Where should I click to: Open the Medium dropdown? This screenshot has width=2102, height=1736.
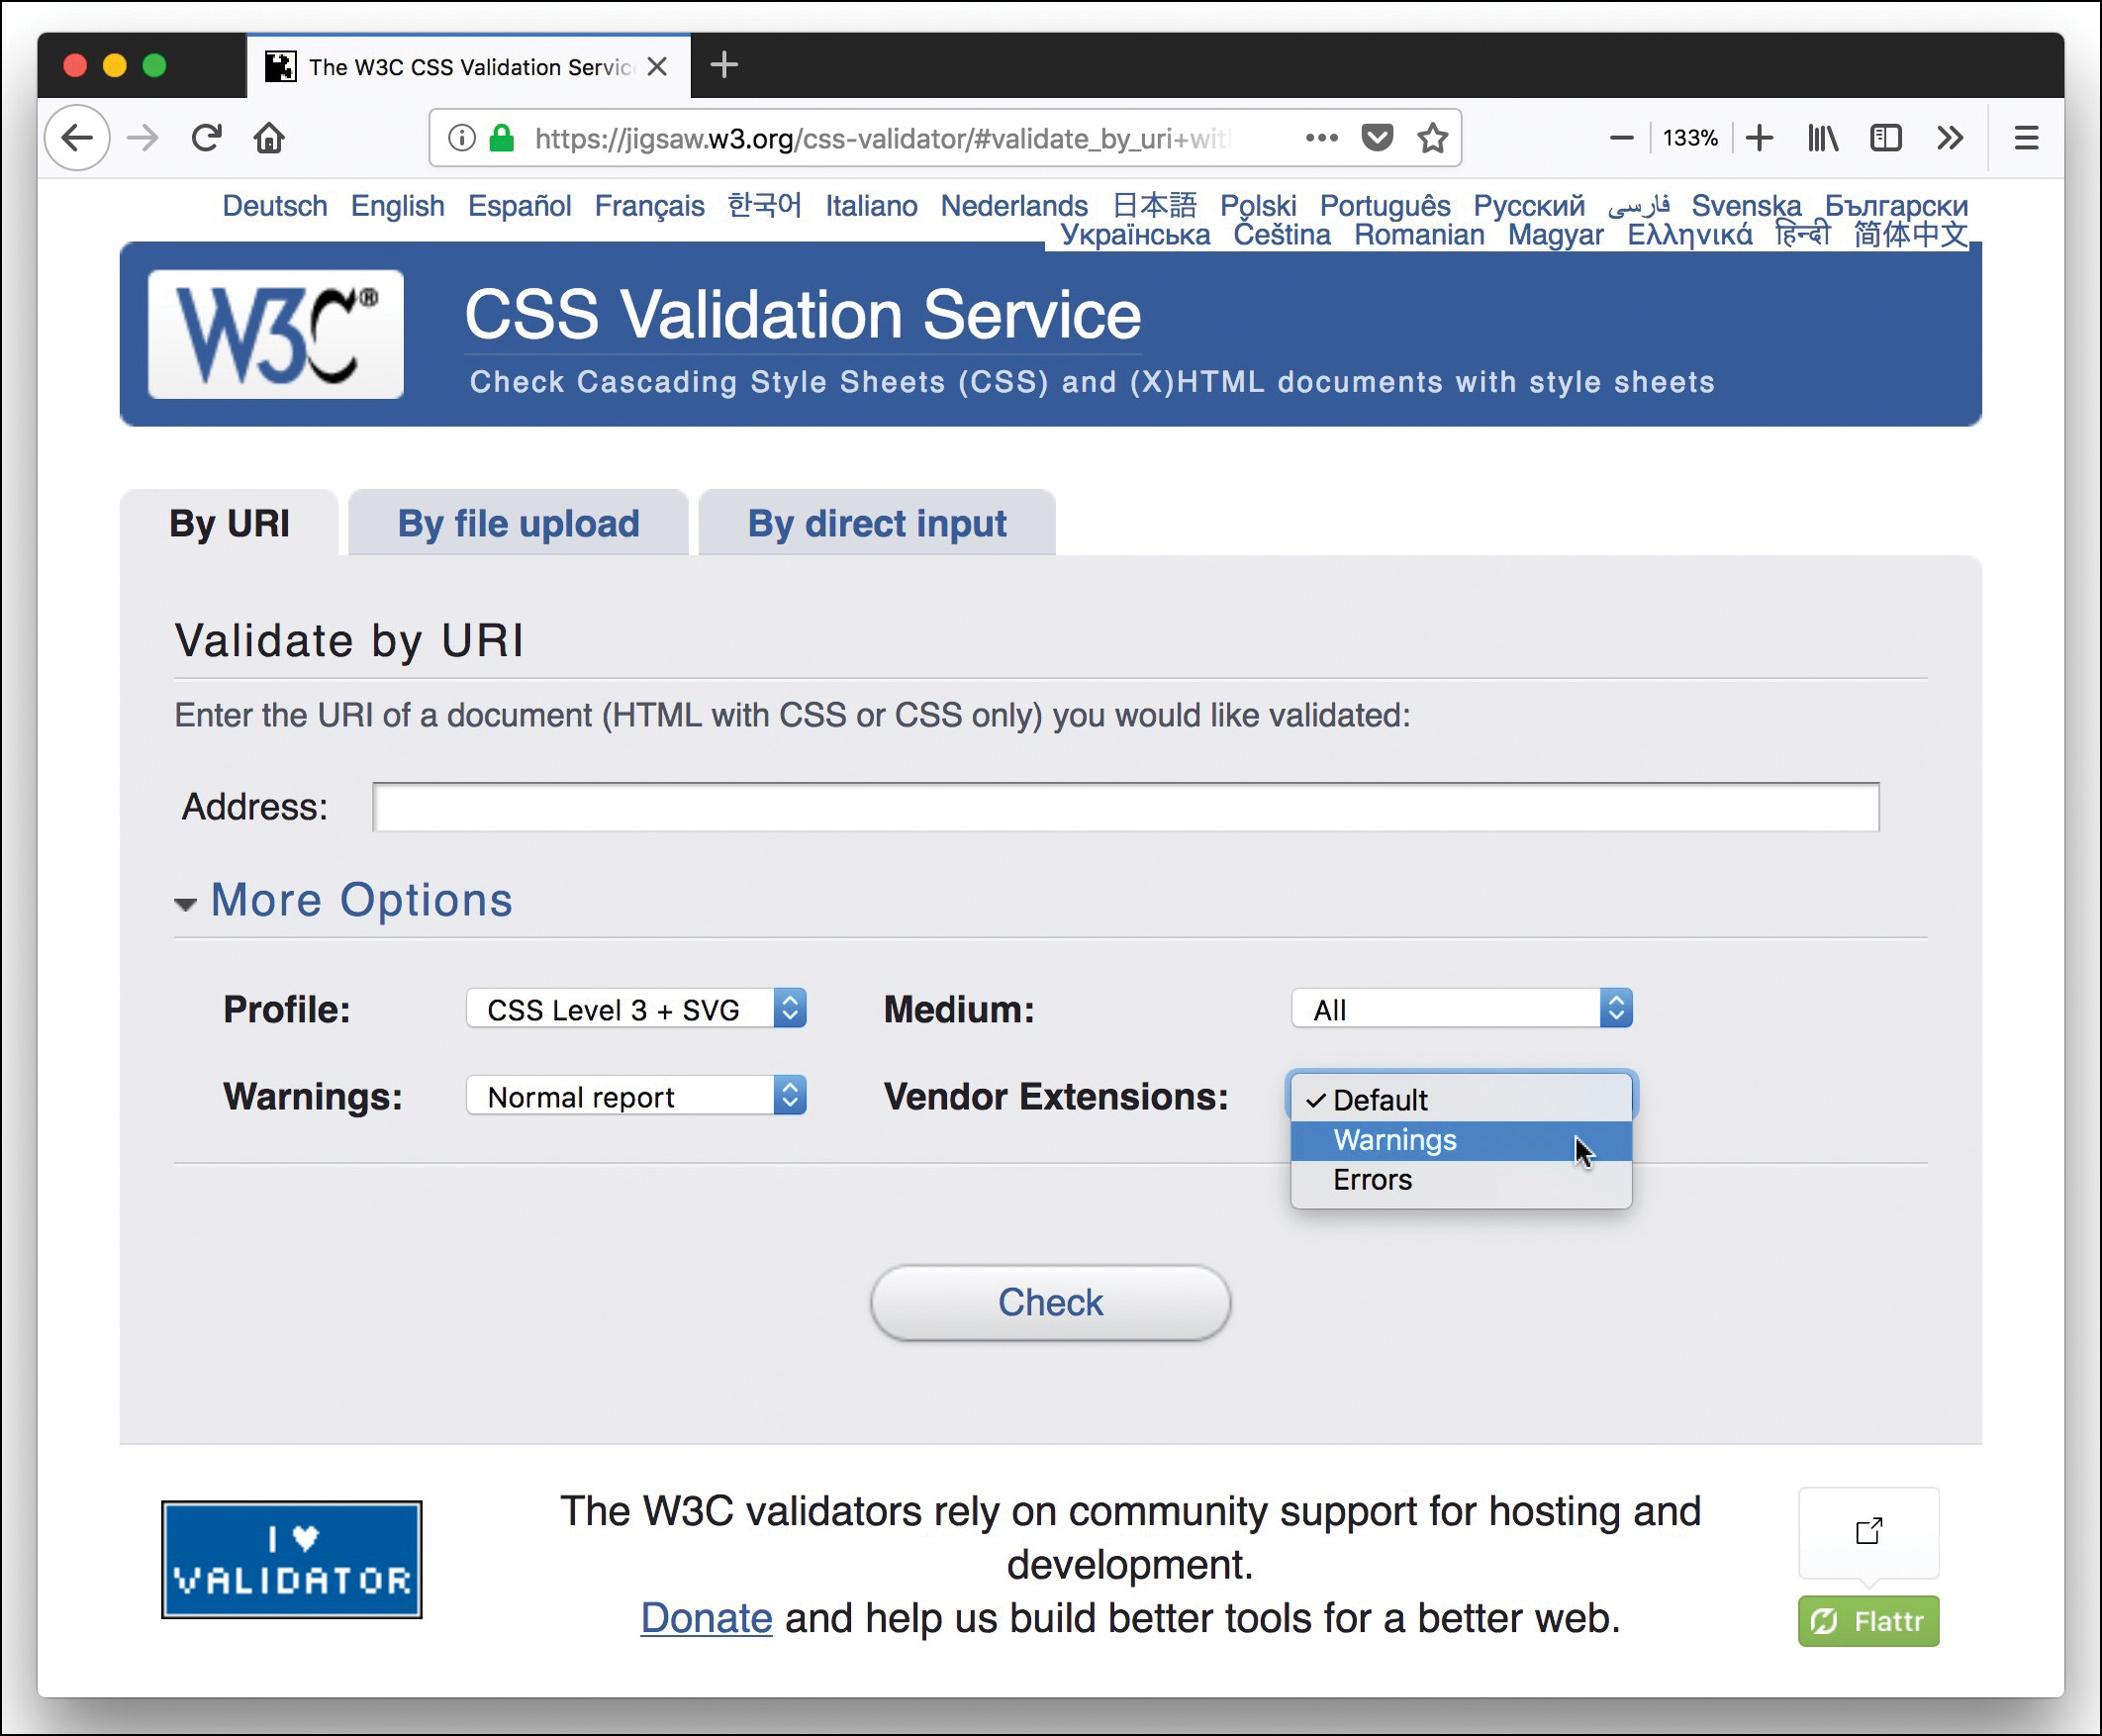pyautogui.click(x=1461, y=1009)
